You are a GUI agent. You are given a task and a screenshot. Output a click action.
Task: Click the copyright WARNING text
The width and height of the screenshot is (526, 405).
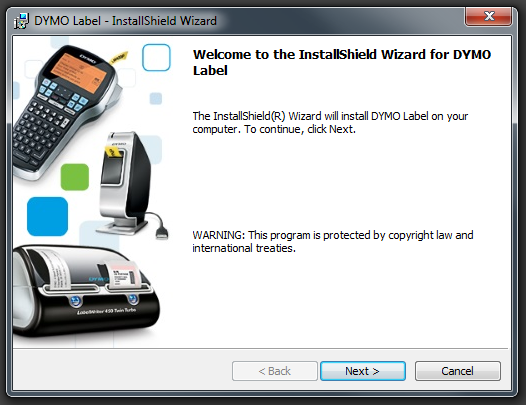(x=333, y=242)
